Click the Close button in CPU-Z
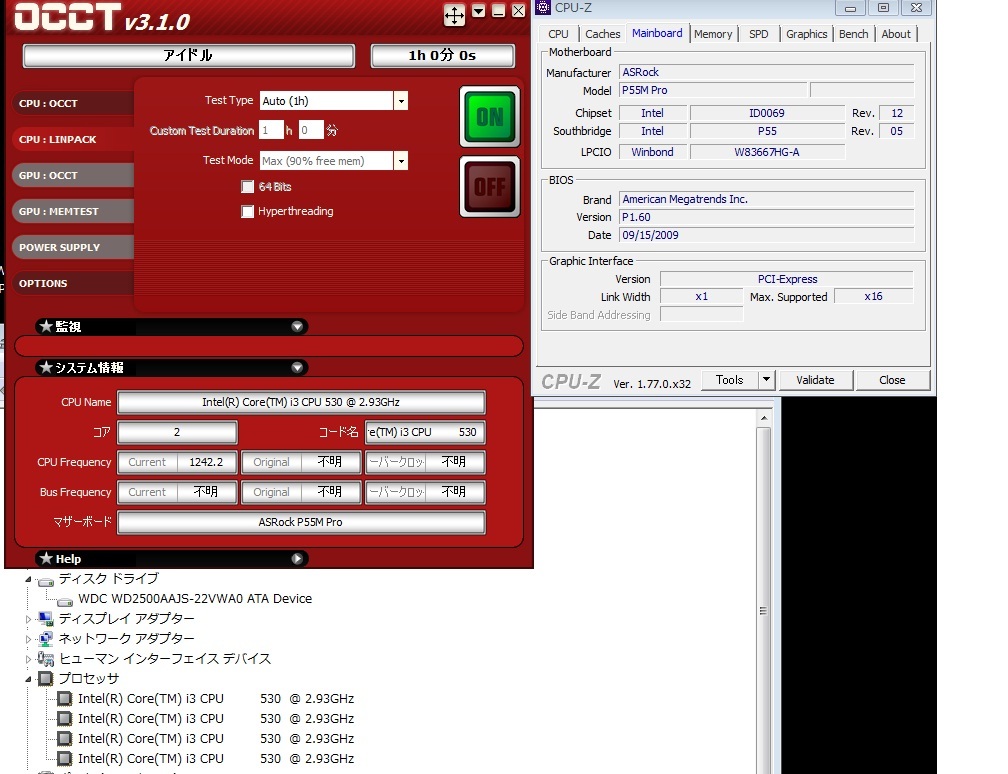This screenshot has width=1008, height=774. tap(892, 380)
